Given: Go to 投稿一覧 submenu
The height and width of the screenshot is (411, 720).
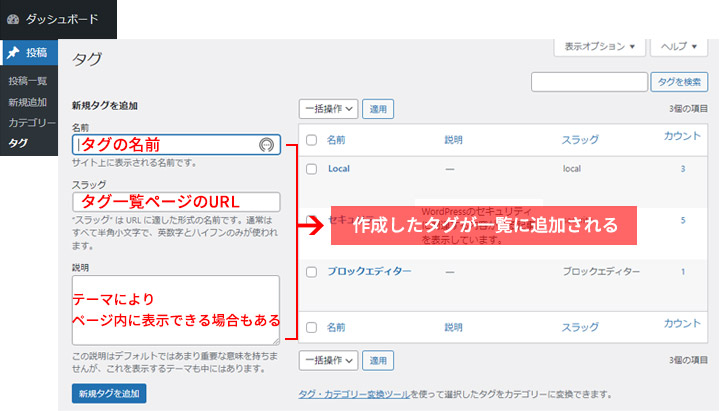Looking at the screenshot, I should click(x=28, y=81).
